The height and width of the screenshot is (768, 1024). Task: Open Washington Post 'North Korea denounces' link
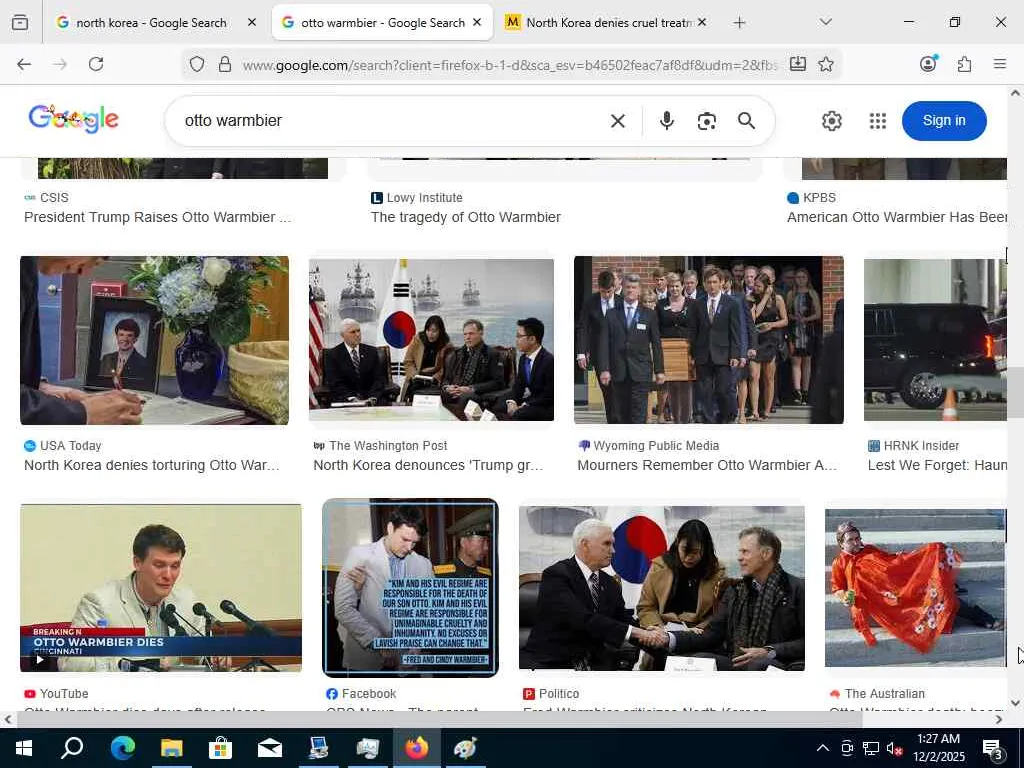click(428, 466)
